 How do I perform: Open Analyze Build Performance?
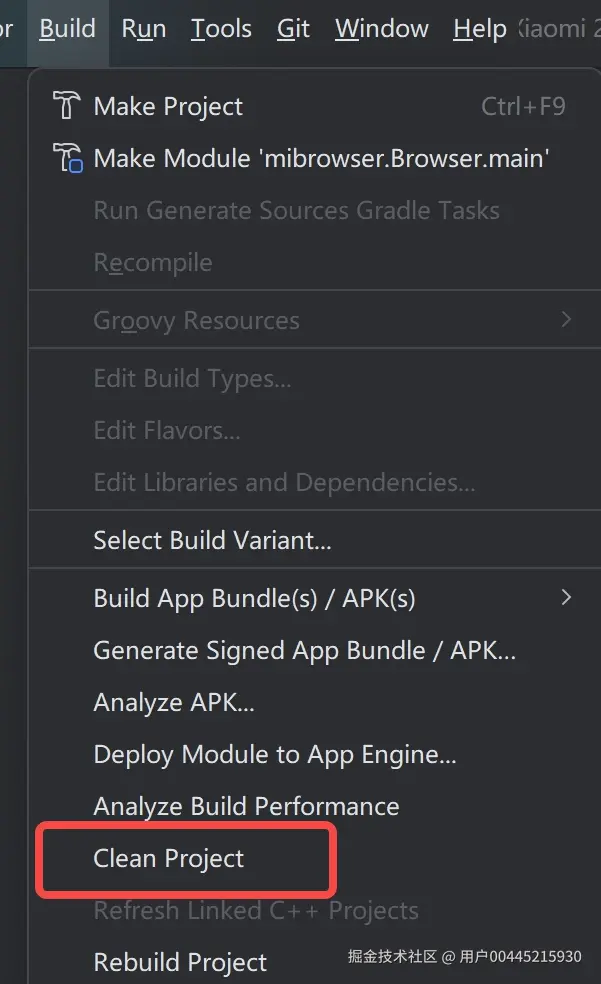click(x=246, y=806)
